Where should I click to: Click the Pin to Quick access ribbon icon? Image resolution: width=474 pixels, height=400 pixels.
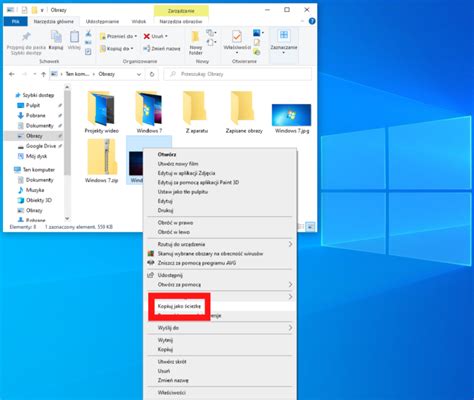click(26, 37)
